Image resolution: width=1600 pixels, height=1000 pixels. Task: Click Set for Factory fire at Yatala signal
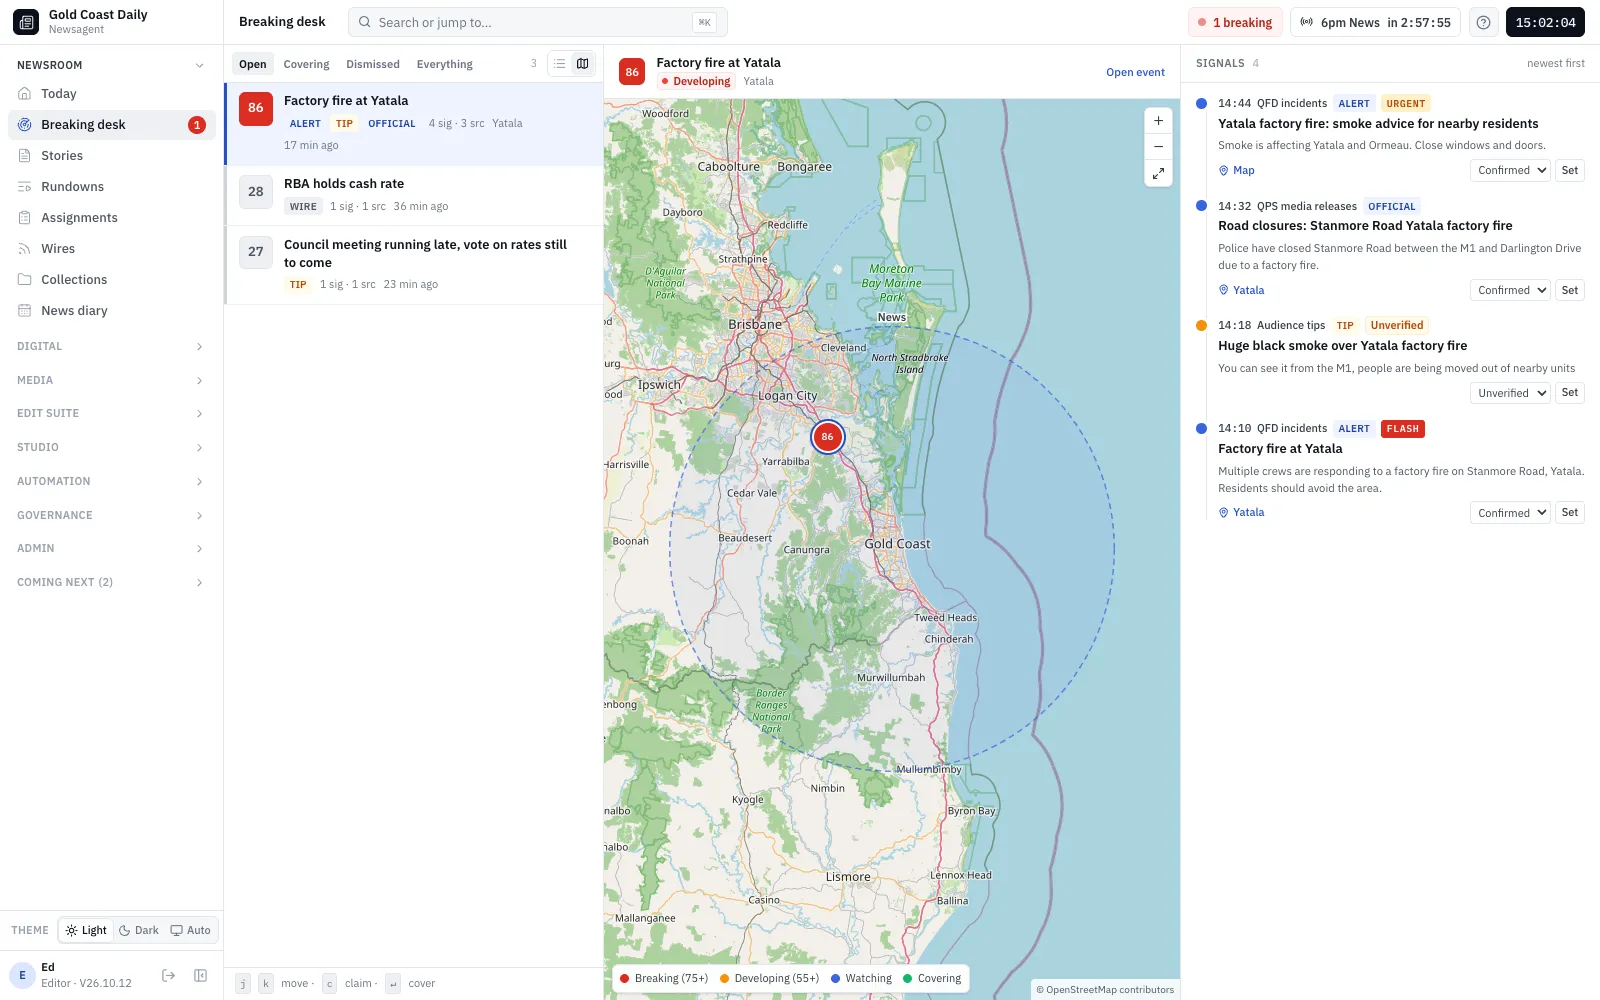pos(1570,513)
